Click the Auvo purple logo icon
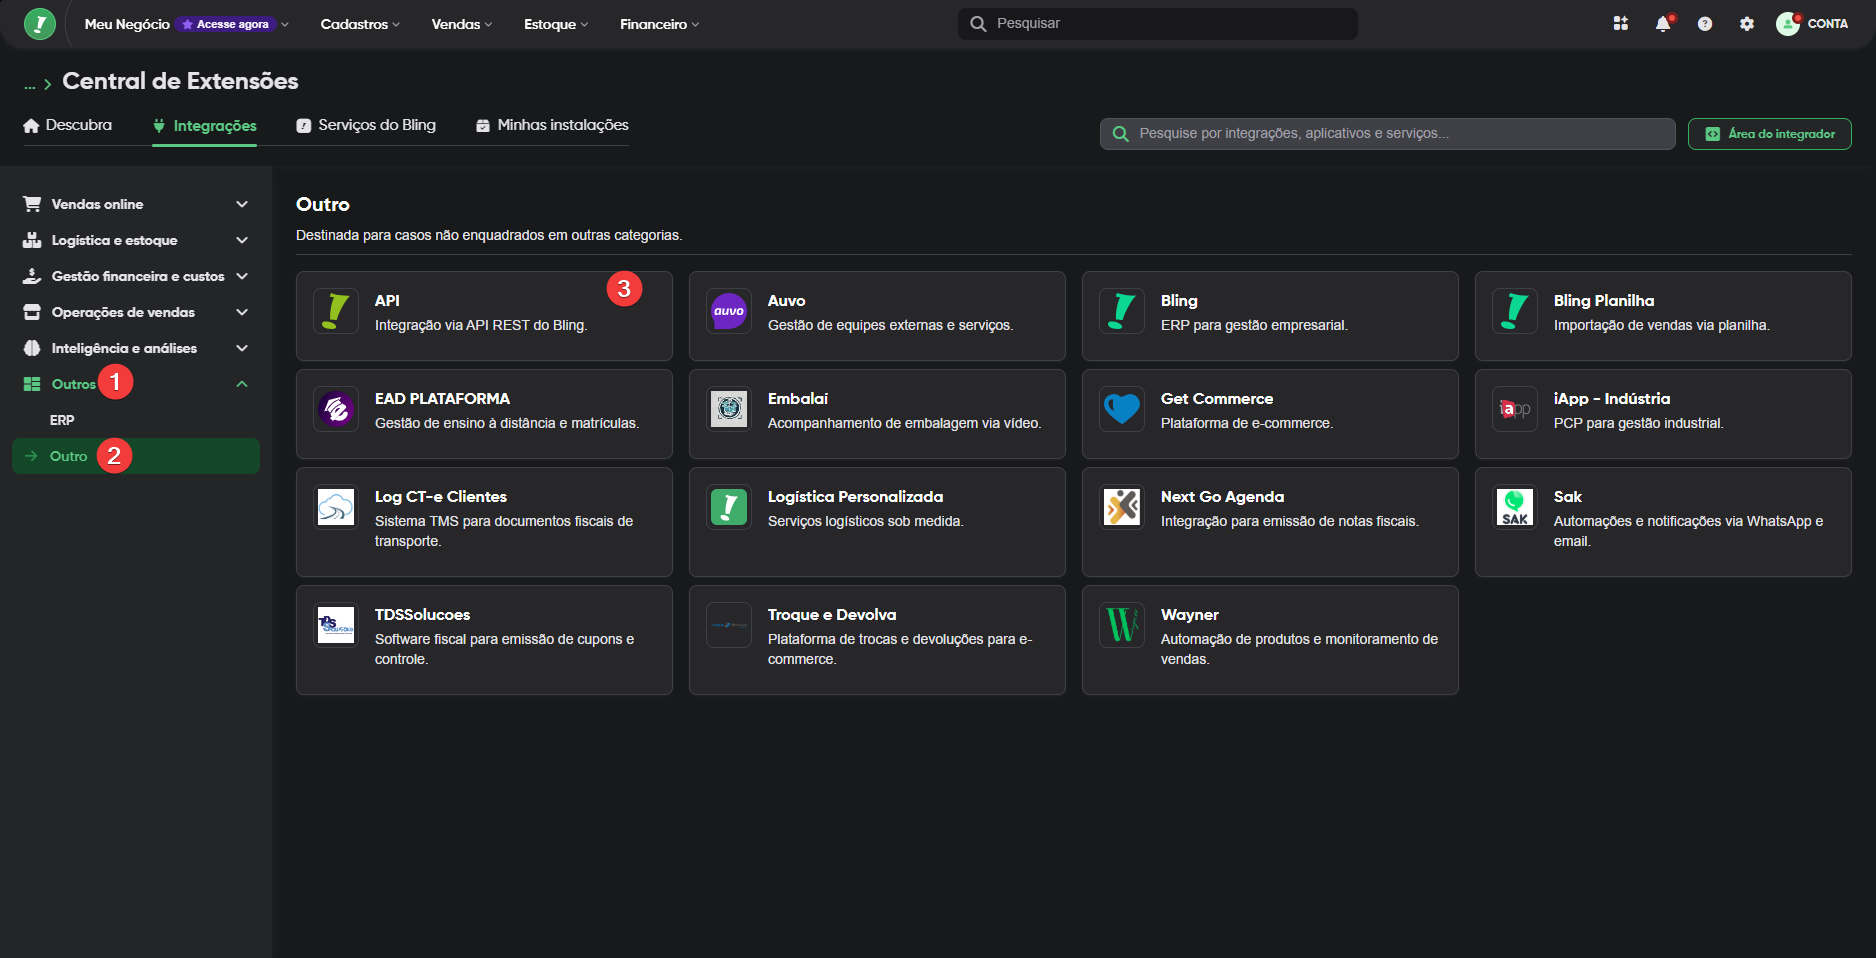The width and height of the screenshot is (1876, 958). coord(729,311)
